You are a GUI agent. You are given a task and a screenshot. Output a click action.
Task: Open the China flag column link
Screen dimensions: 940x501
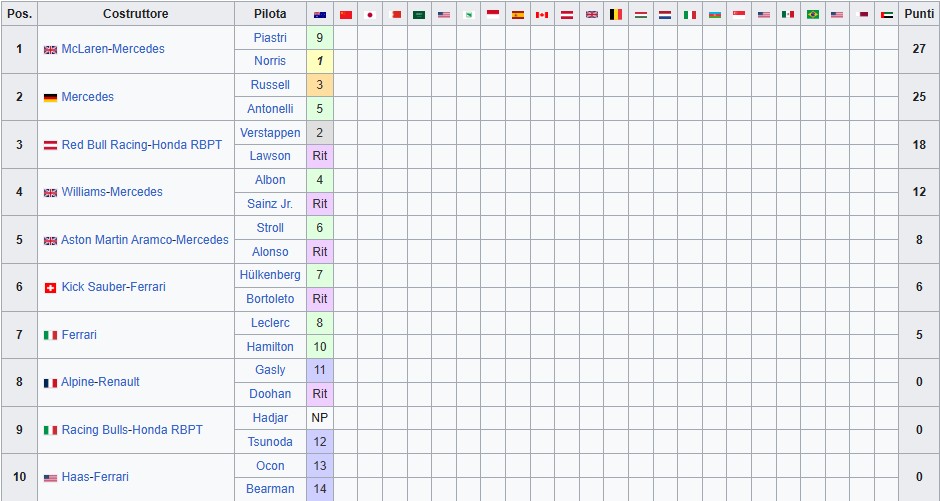(x=346, y=15)
